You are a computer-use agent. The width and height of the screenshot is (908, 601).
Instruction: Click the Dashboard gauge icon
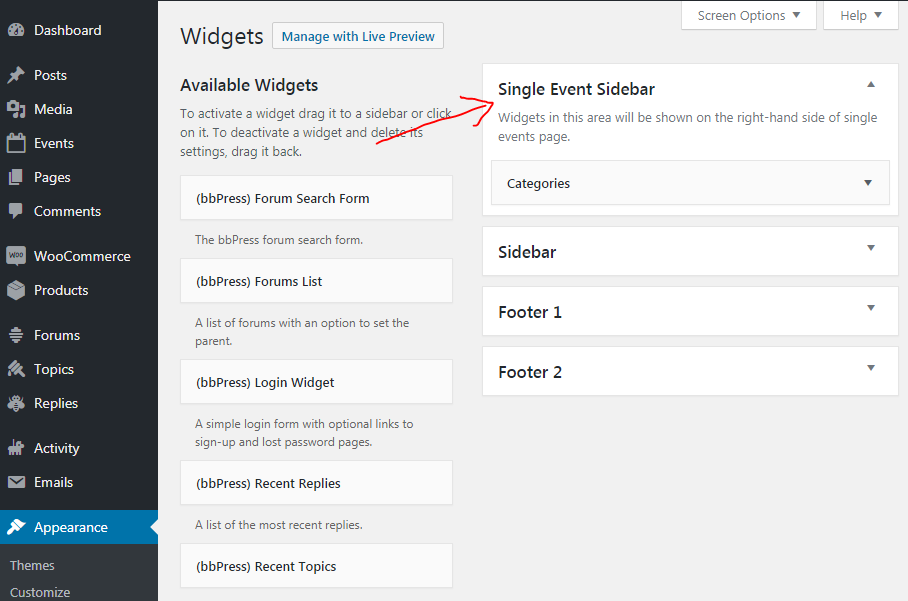pos(16,30)
